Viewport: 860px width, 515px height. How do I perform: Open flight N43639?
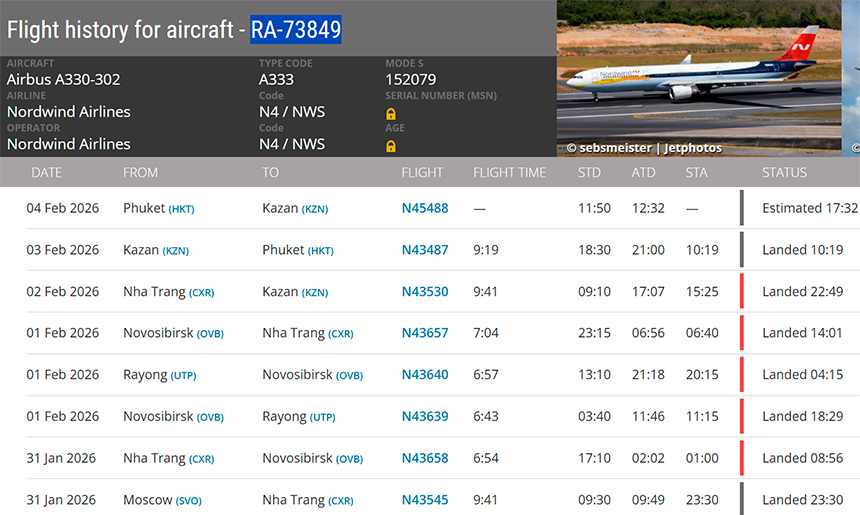[x=425, y=416]
